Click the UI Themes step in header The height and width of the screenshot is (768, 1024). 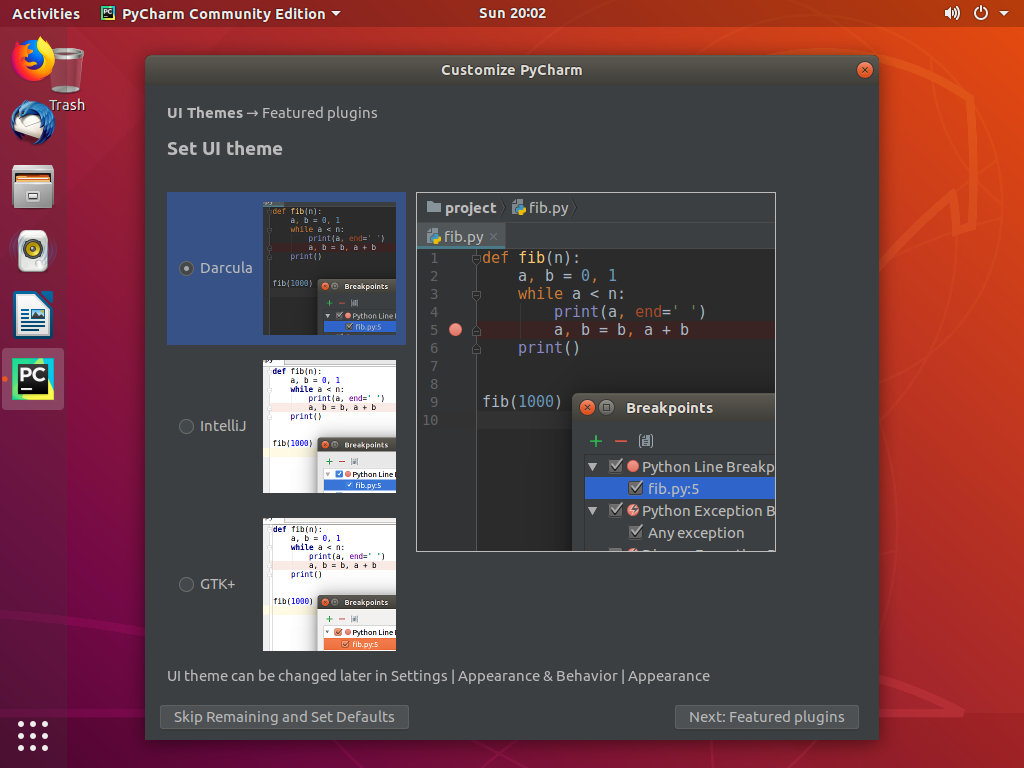tap(204, 113)
